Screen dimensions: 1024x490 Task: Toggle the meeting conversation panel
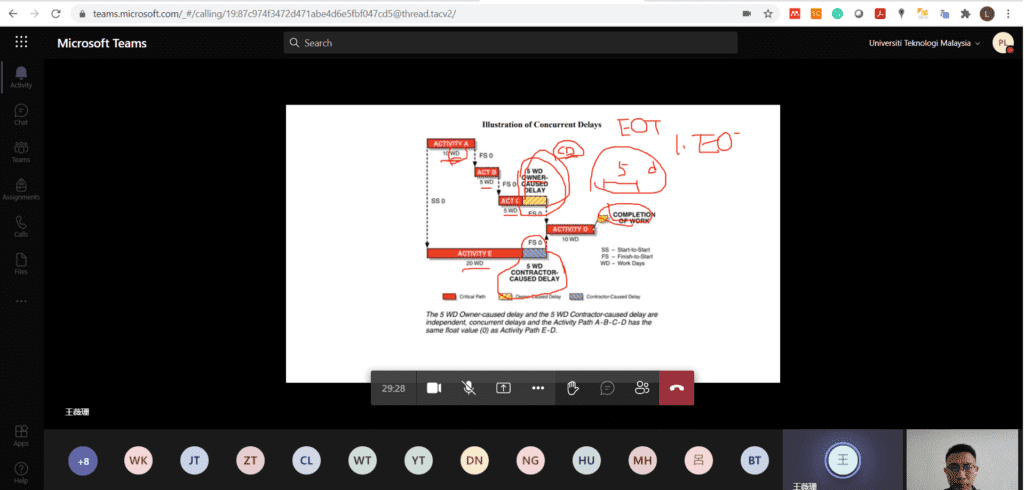click(x=607, y=388)
